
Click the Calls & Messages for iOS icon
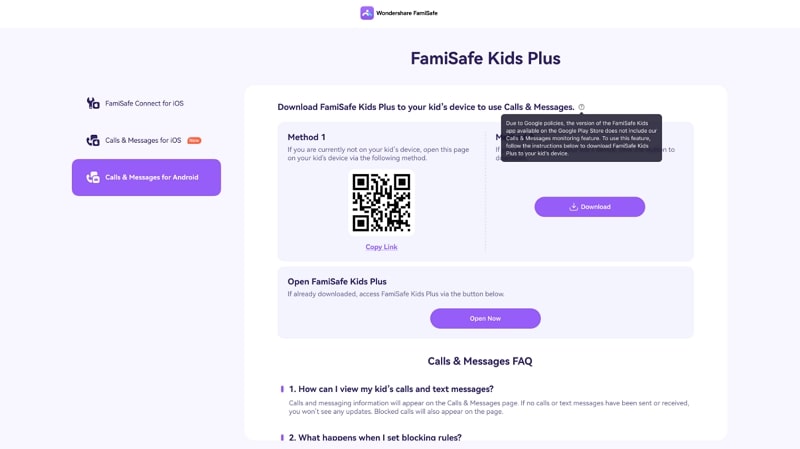click(93, 140)
